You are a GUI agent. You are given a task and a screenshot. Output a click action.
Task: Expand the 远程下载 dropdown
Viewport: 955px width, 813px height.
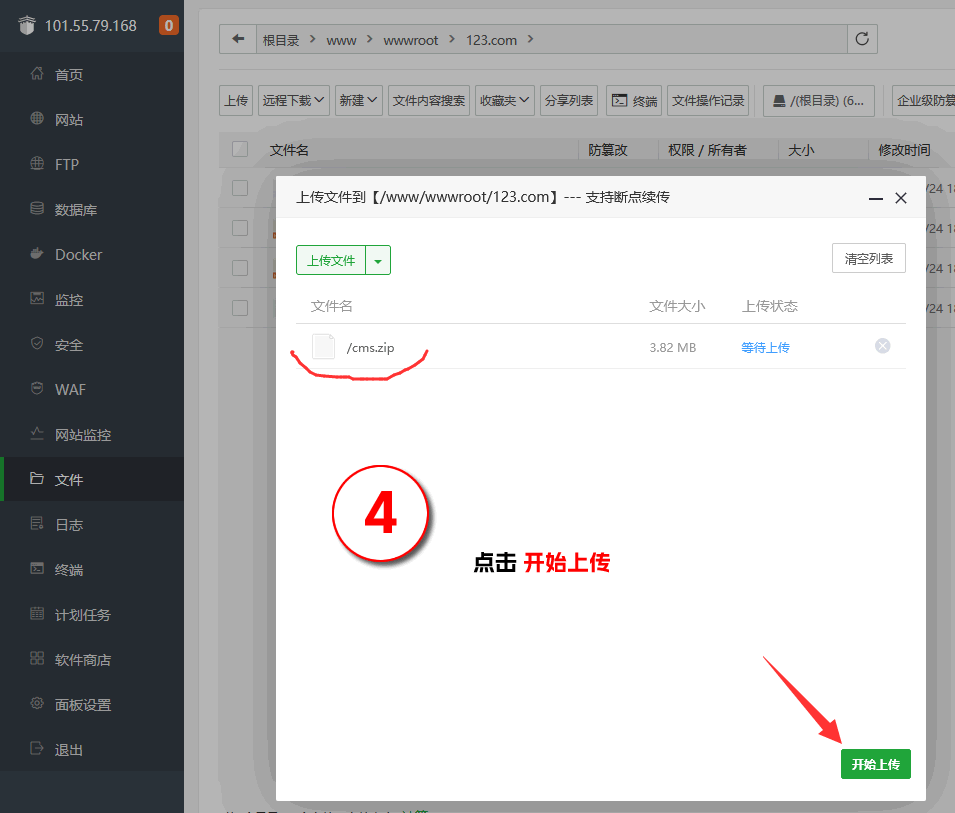[293, 101]
